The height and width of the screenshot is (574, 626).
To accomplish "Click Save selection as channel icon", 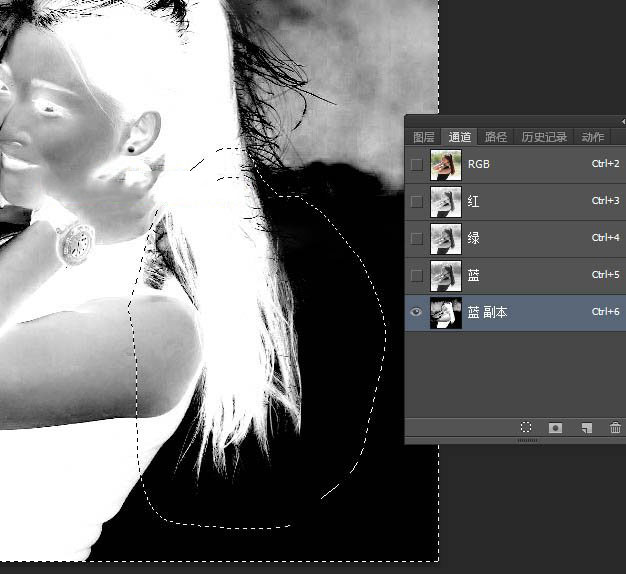I will tap(556, 428).
